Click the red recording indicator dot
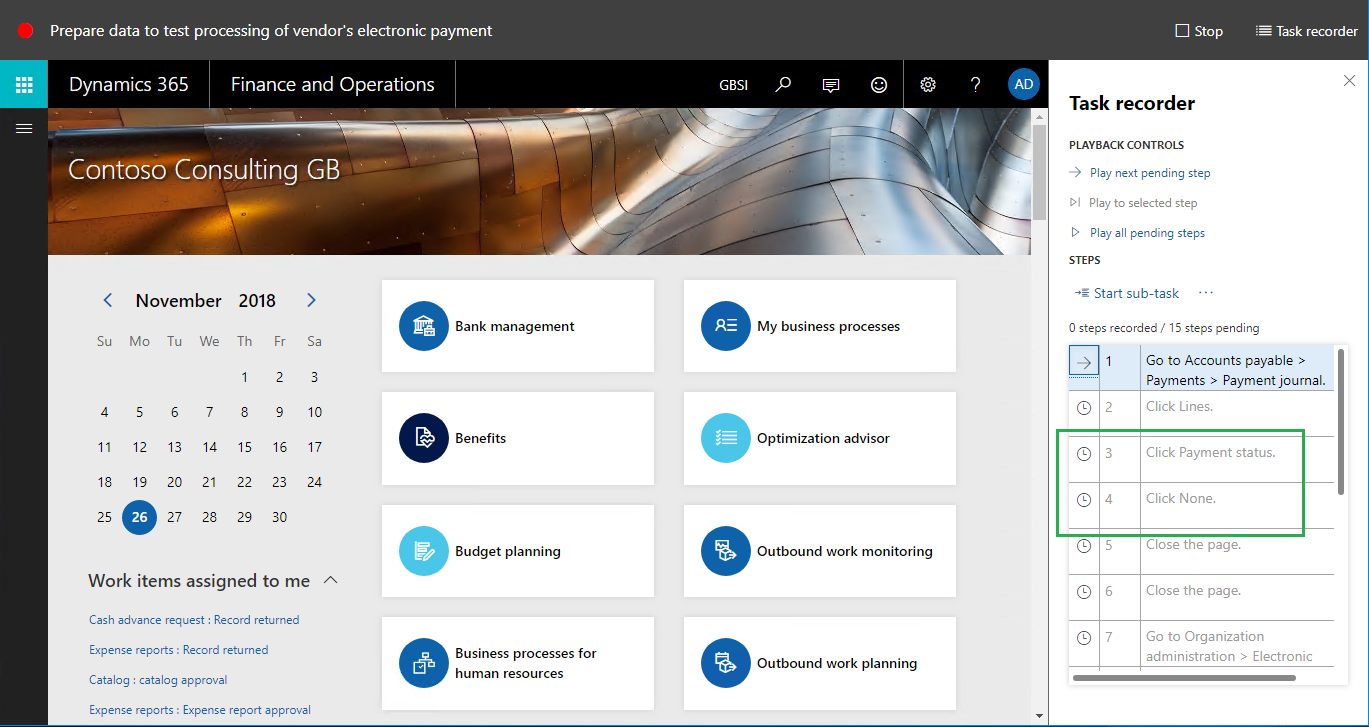Image resolution: width=1369 pixels, height=727 pixels. click(x=26, y=31)
